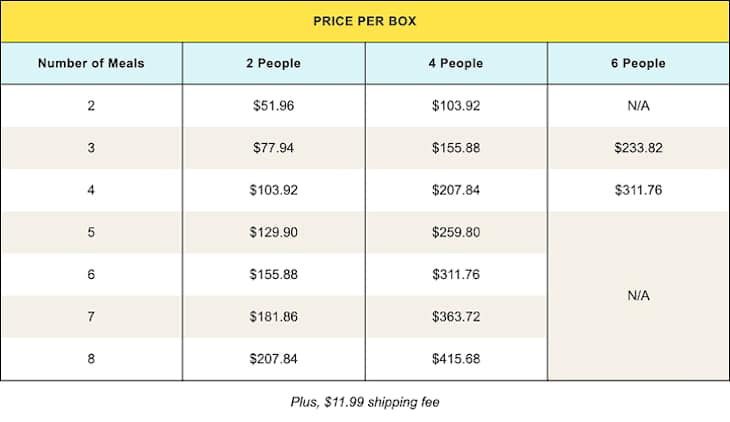
Task: Click the $155.88 price under 4 People
Action: (456, 148)
